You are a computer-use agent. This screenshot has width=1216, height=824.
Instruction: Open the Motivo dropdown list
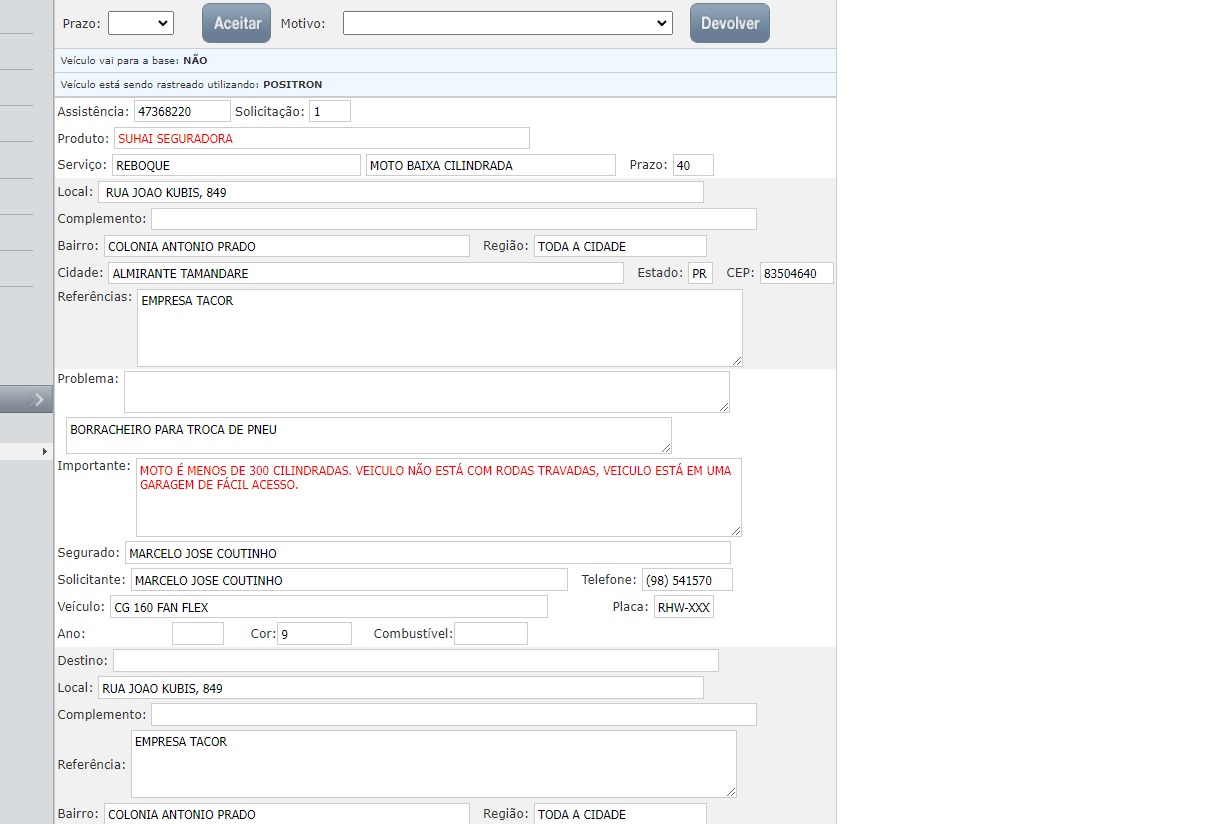507,23
